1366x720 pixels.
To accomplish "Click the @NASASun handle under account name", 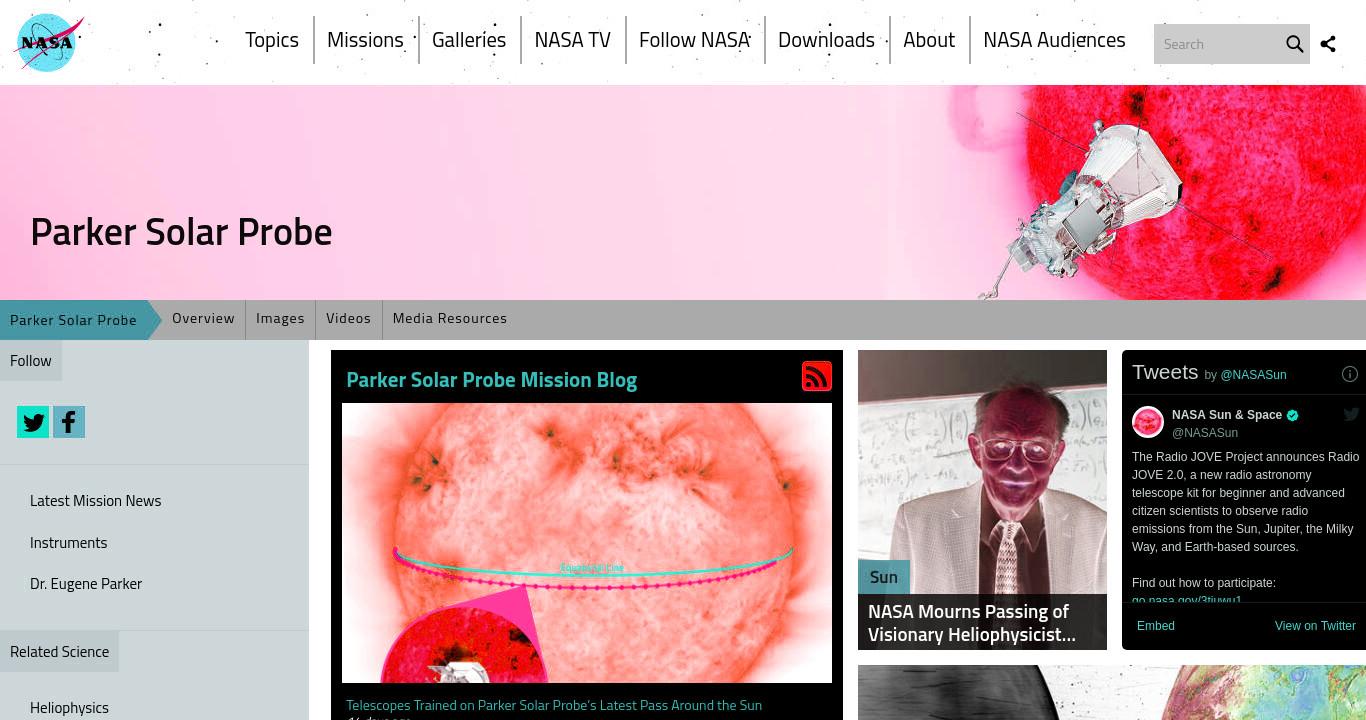I will pyautogui.click(x=1205, y=433).
